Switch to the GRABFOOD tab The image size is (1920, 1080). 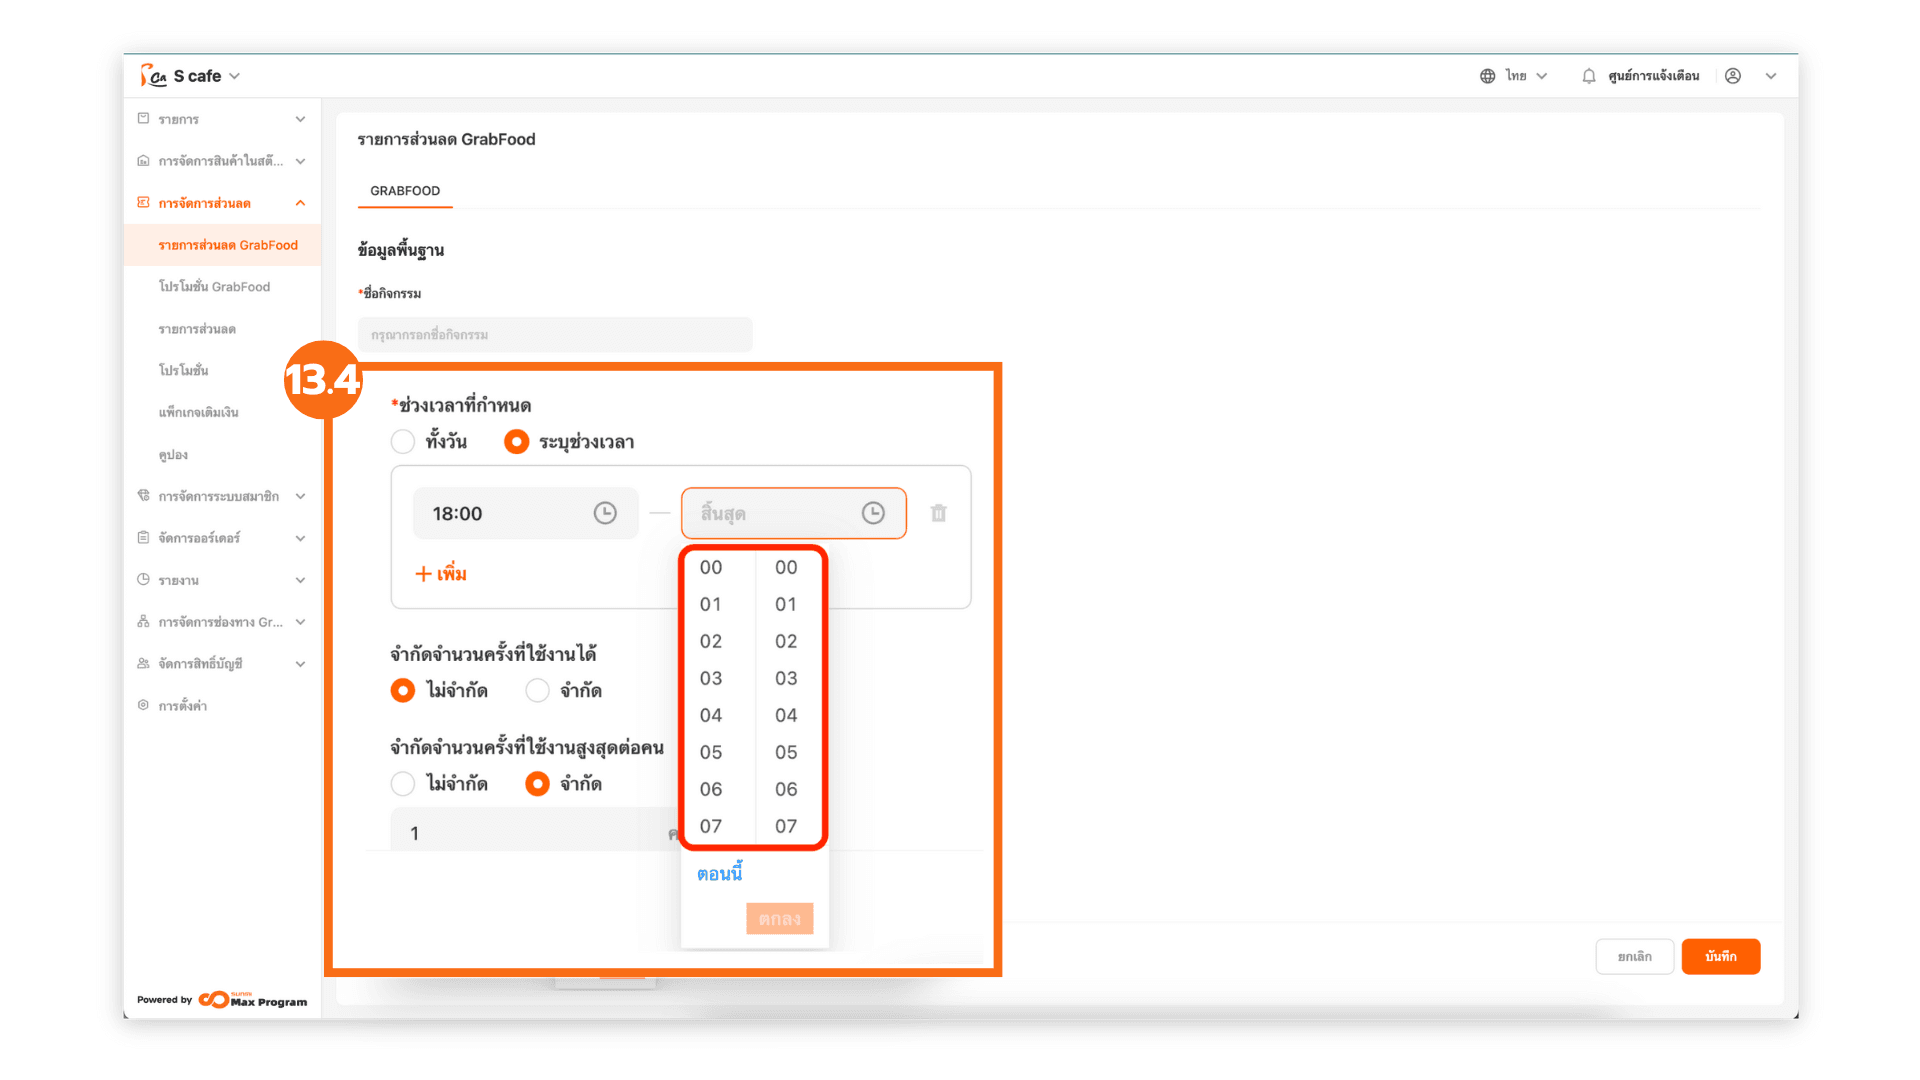(x=405, y=191)
